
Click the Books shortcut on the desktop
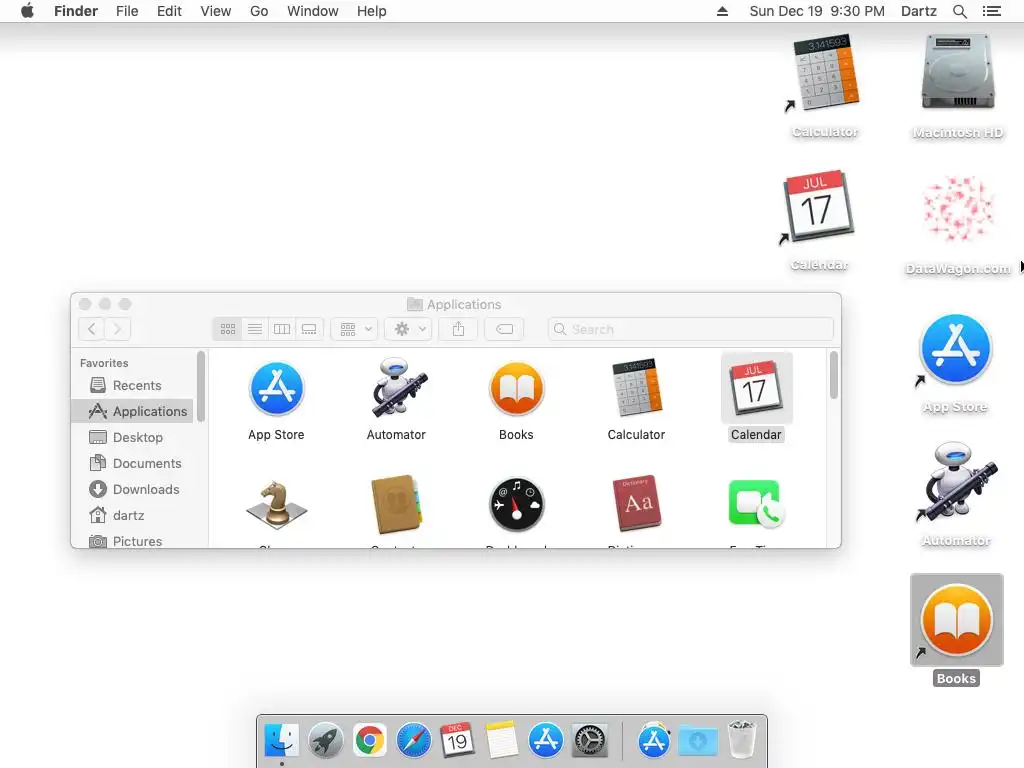(x=957, y=620)
